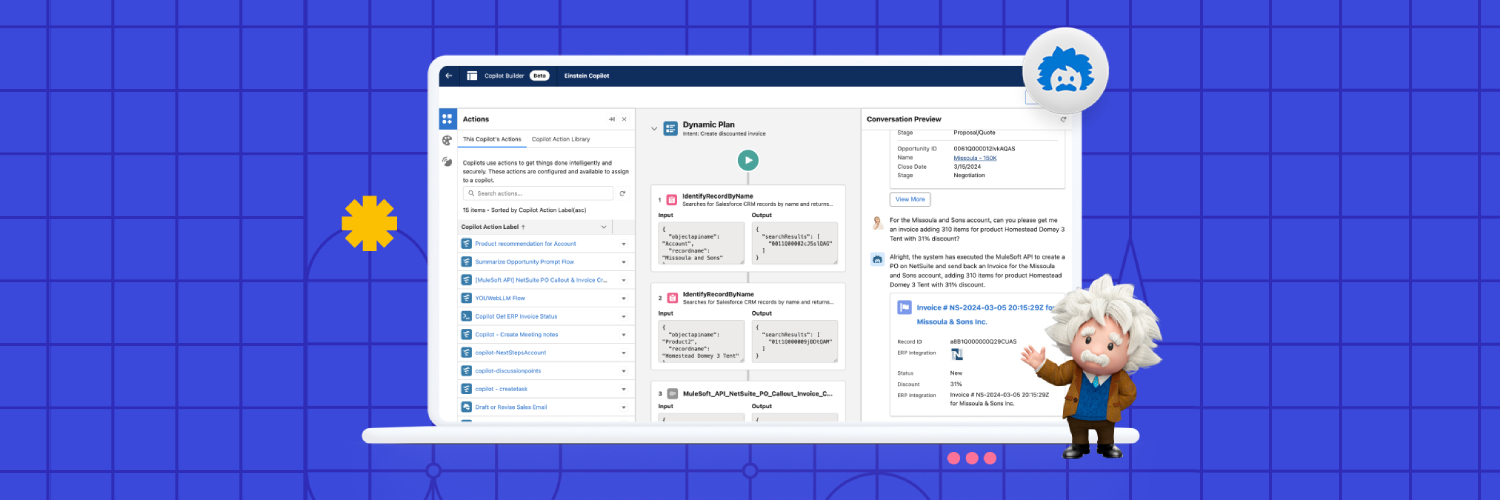Open dropdown for Product recommendation for Account
1500x500 pixels.
tap(624, 244)
